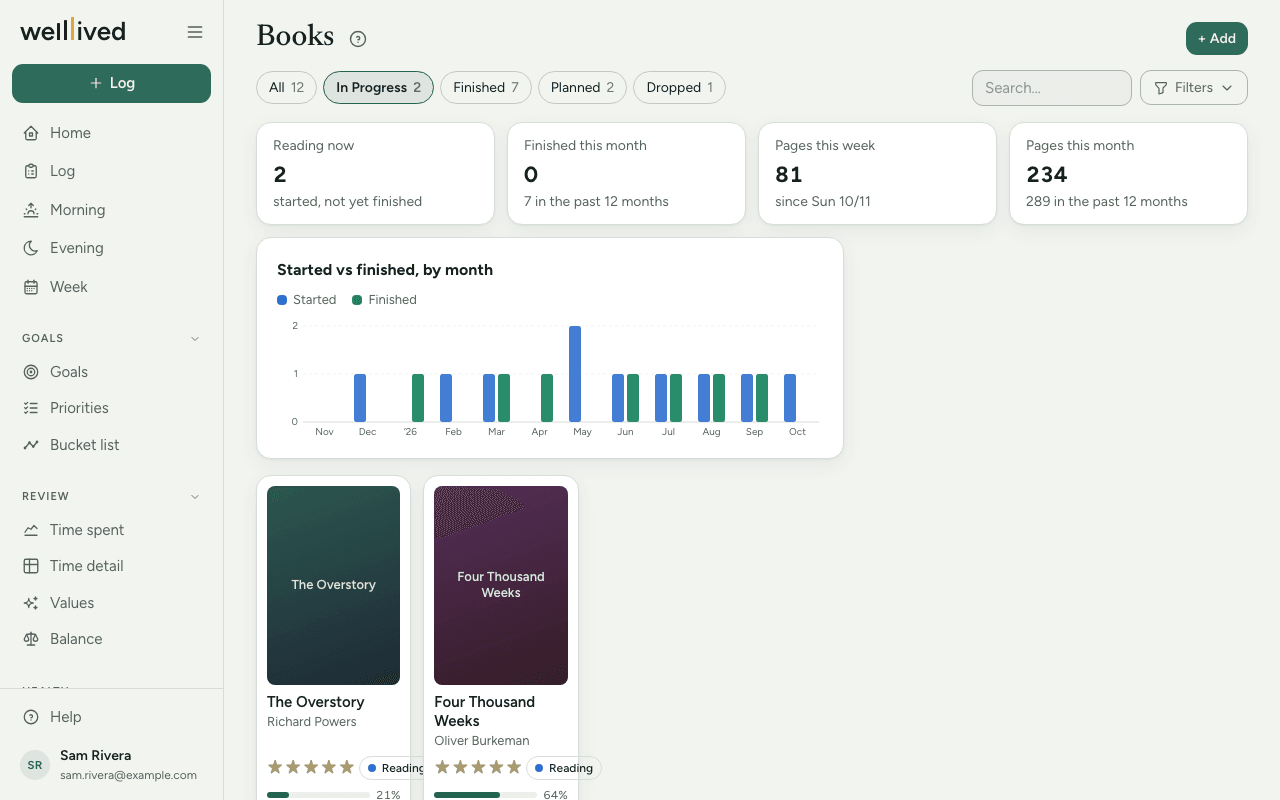Click SR avatar for Sam Rivera
Screen dimensions: 1280x800
(x=35, y=765)
